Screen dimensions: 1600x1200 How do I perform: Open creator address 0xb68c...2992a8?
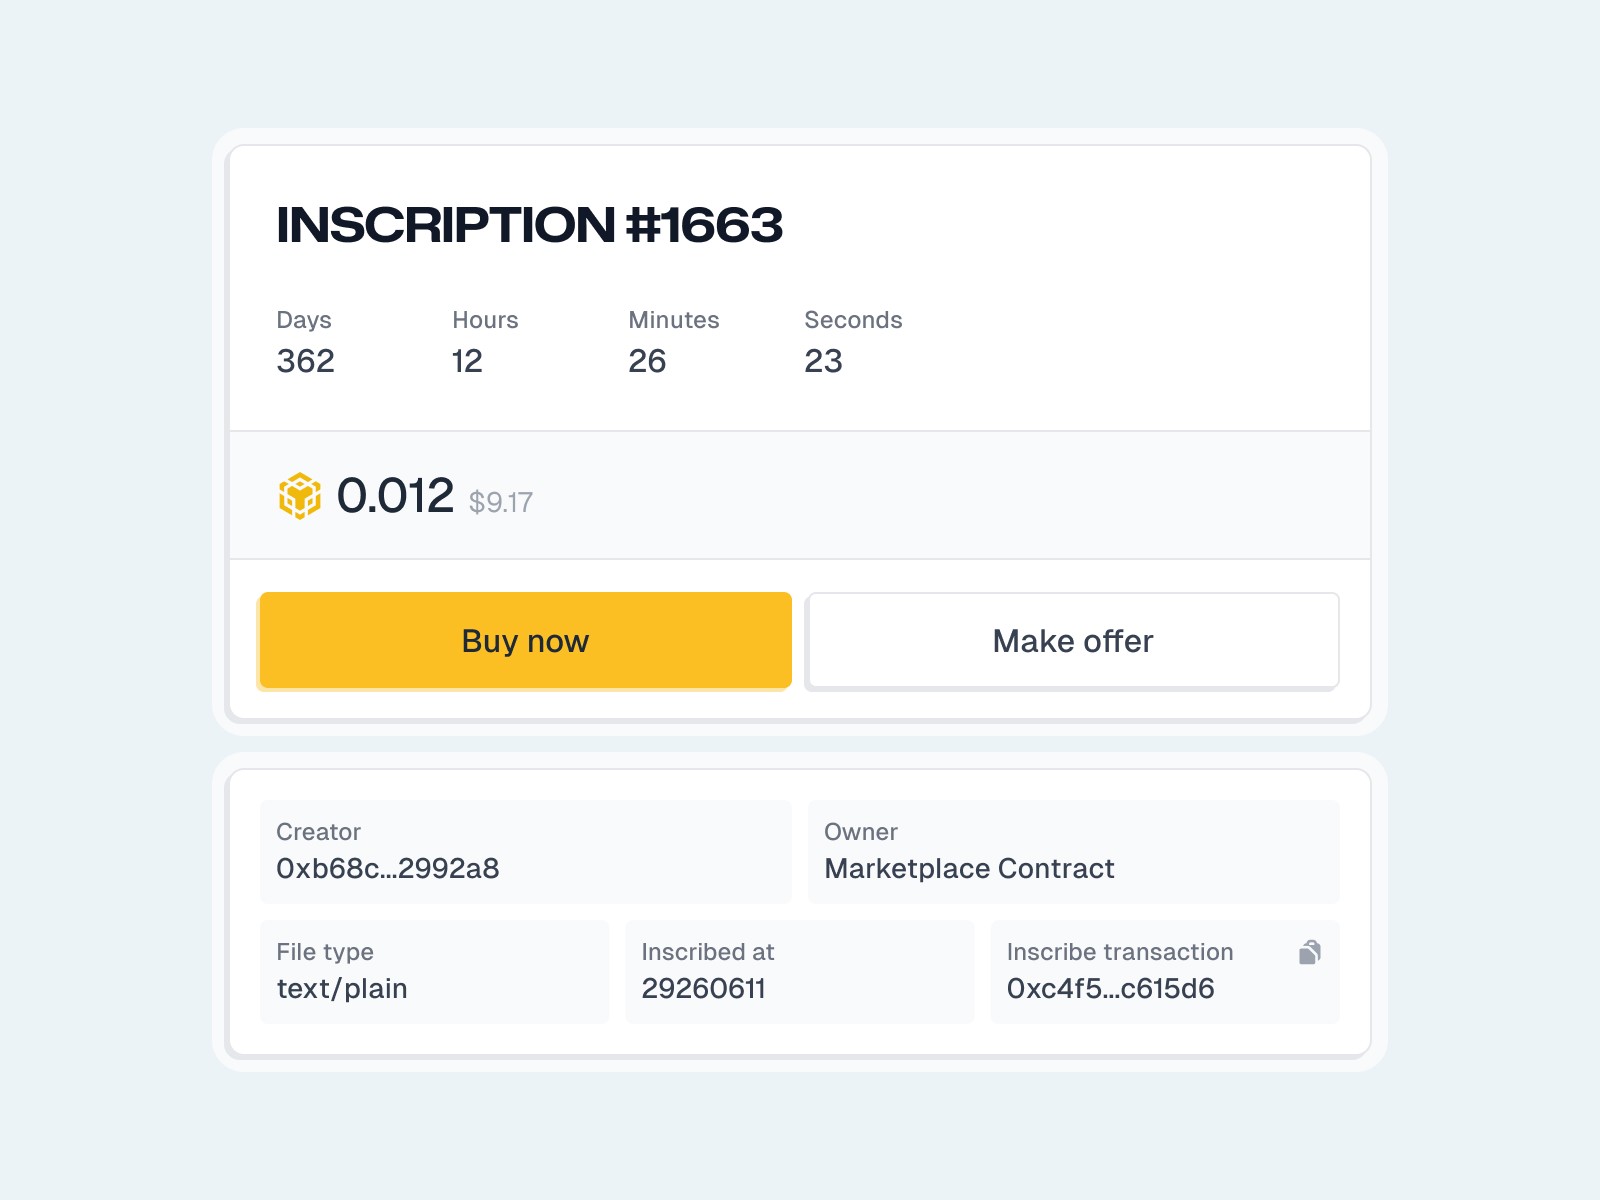388,868
